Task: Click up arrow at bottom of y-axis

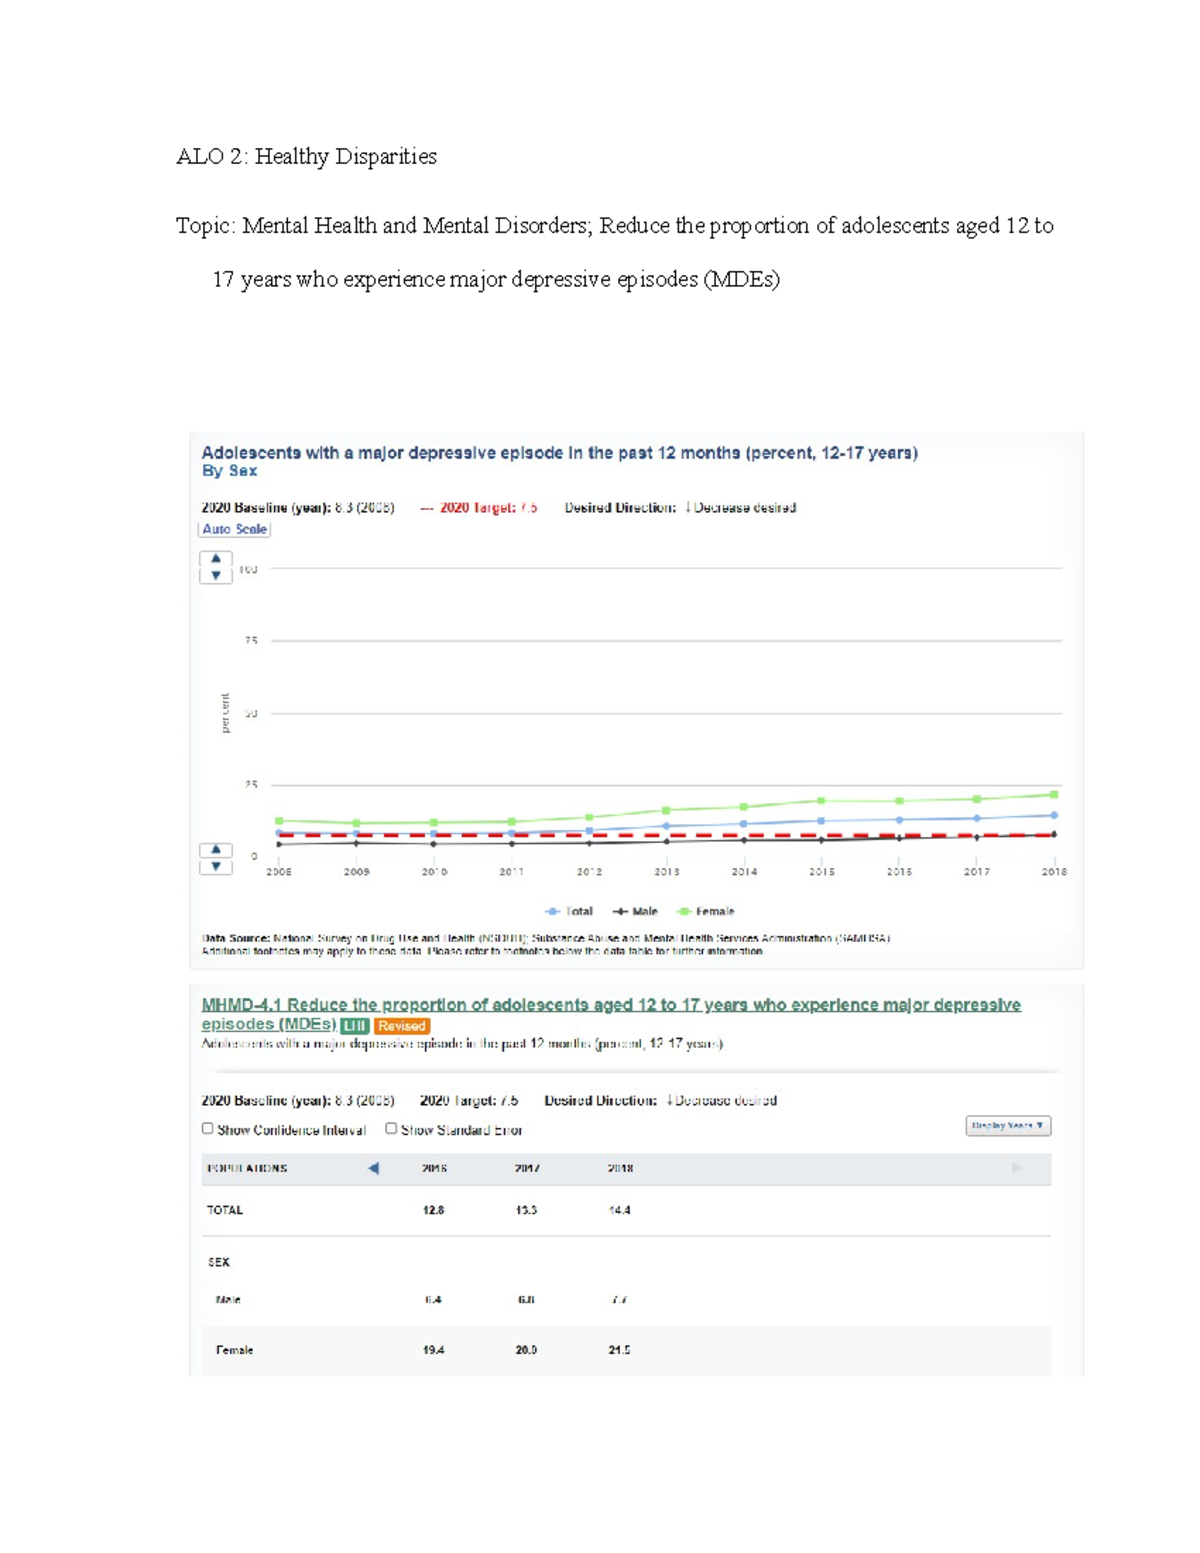Action: point(216,850)
